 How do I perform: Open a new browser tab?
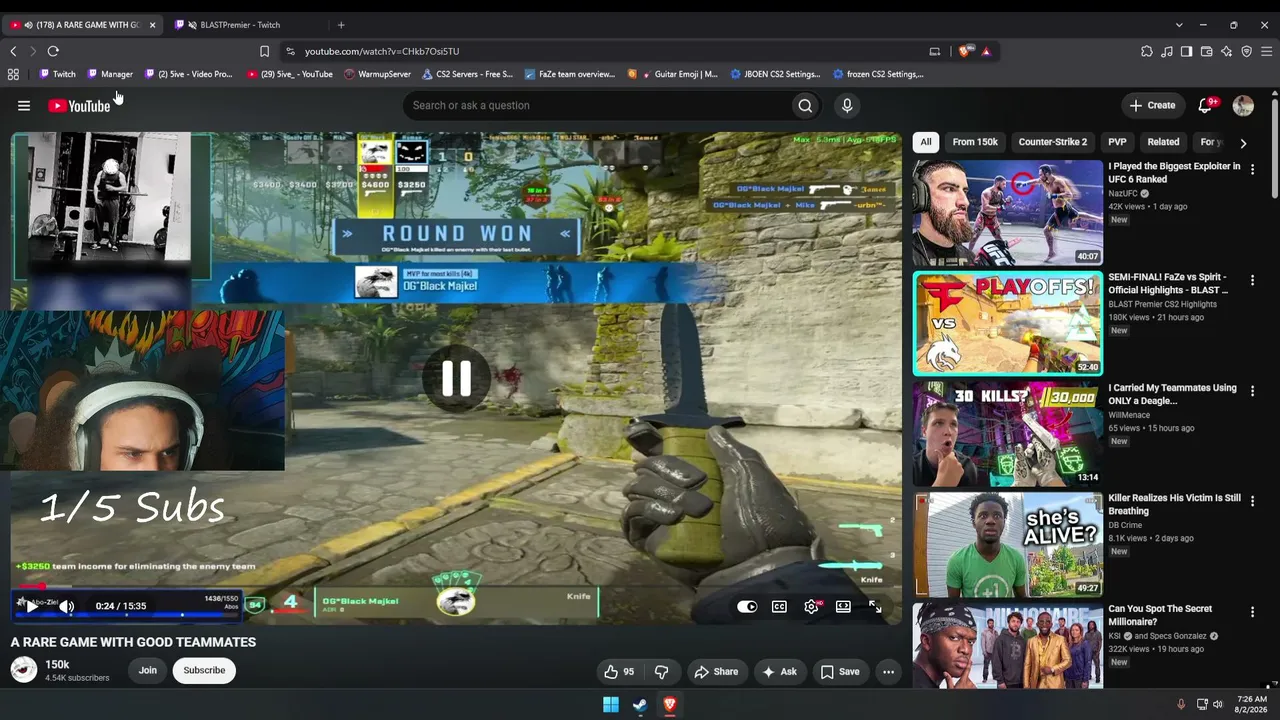pyautogui.click(x=341, y=25)
